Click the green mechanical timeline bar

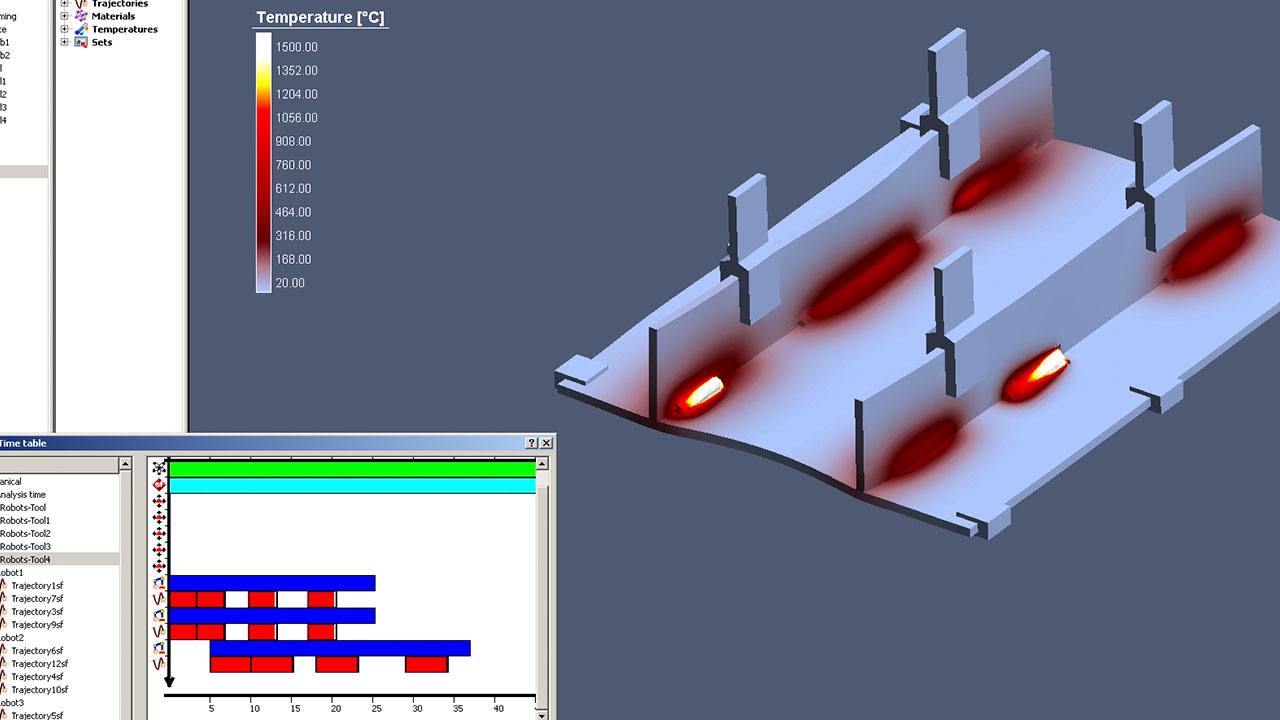352,468
